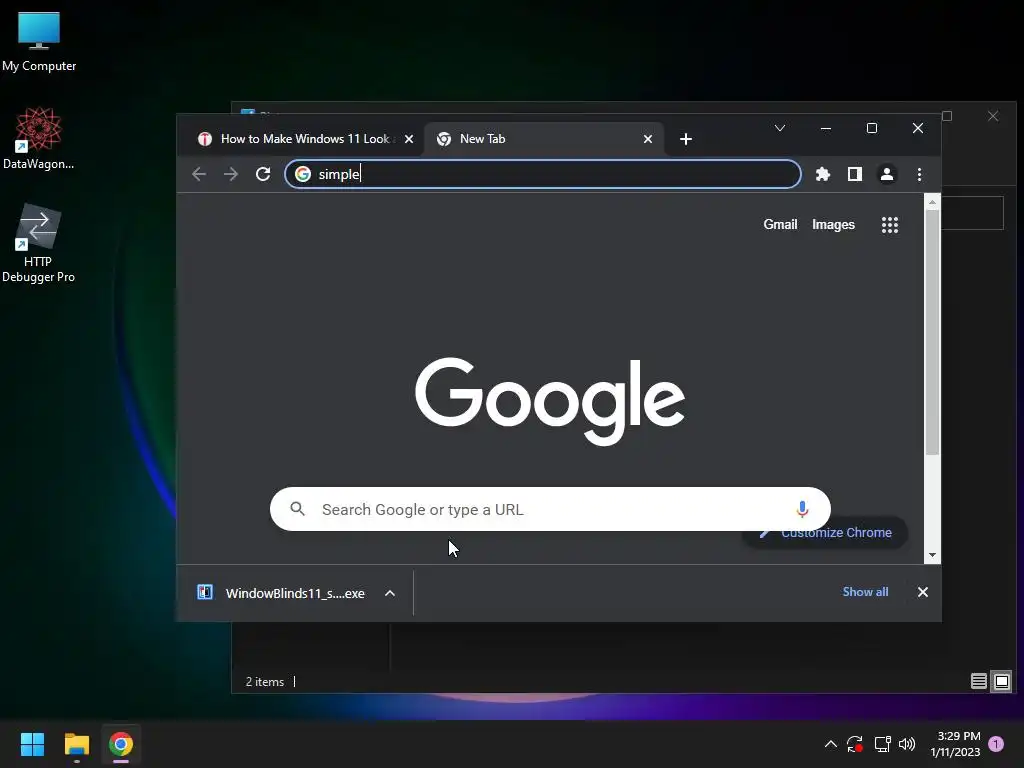The image size is (1024, 768).
Task: Open the Windows Start button
Action: pyautogui.click(x=32, y=744)
